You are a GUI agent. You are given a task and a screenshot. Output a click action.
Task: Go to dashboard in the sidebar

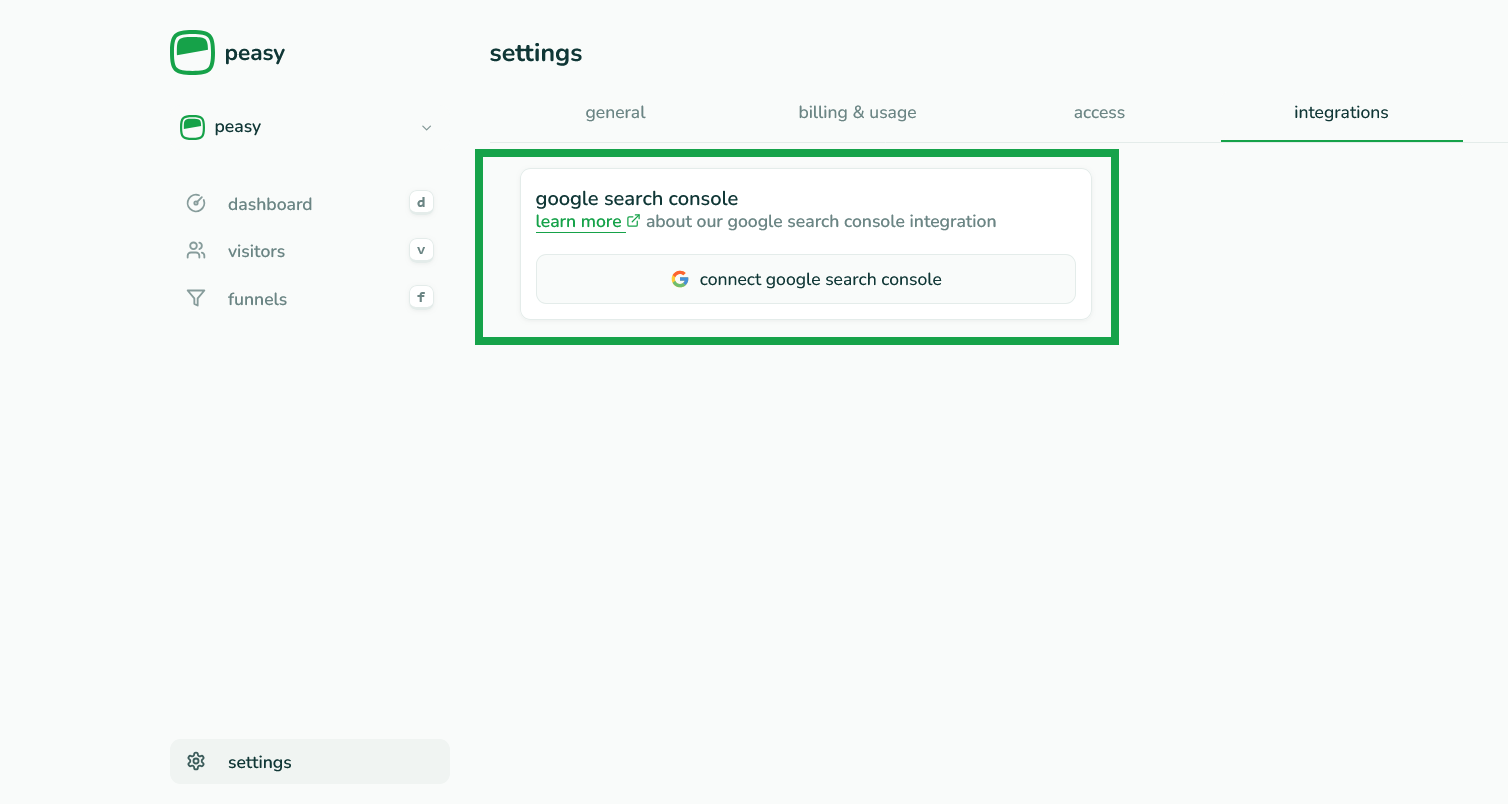pos(270,204)
